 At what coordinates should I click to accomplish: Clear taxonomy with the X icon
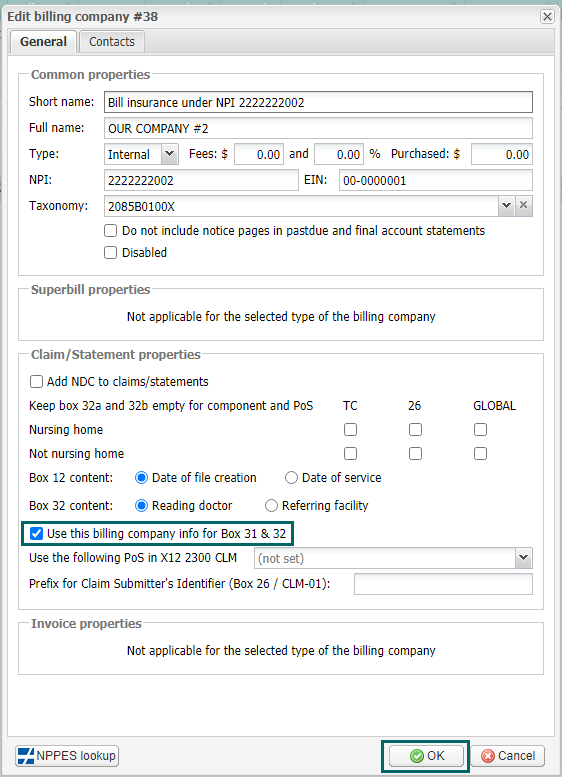523,206
